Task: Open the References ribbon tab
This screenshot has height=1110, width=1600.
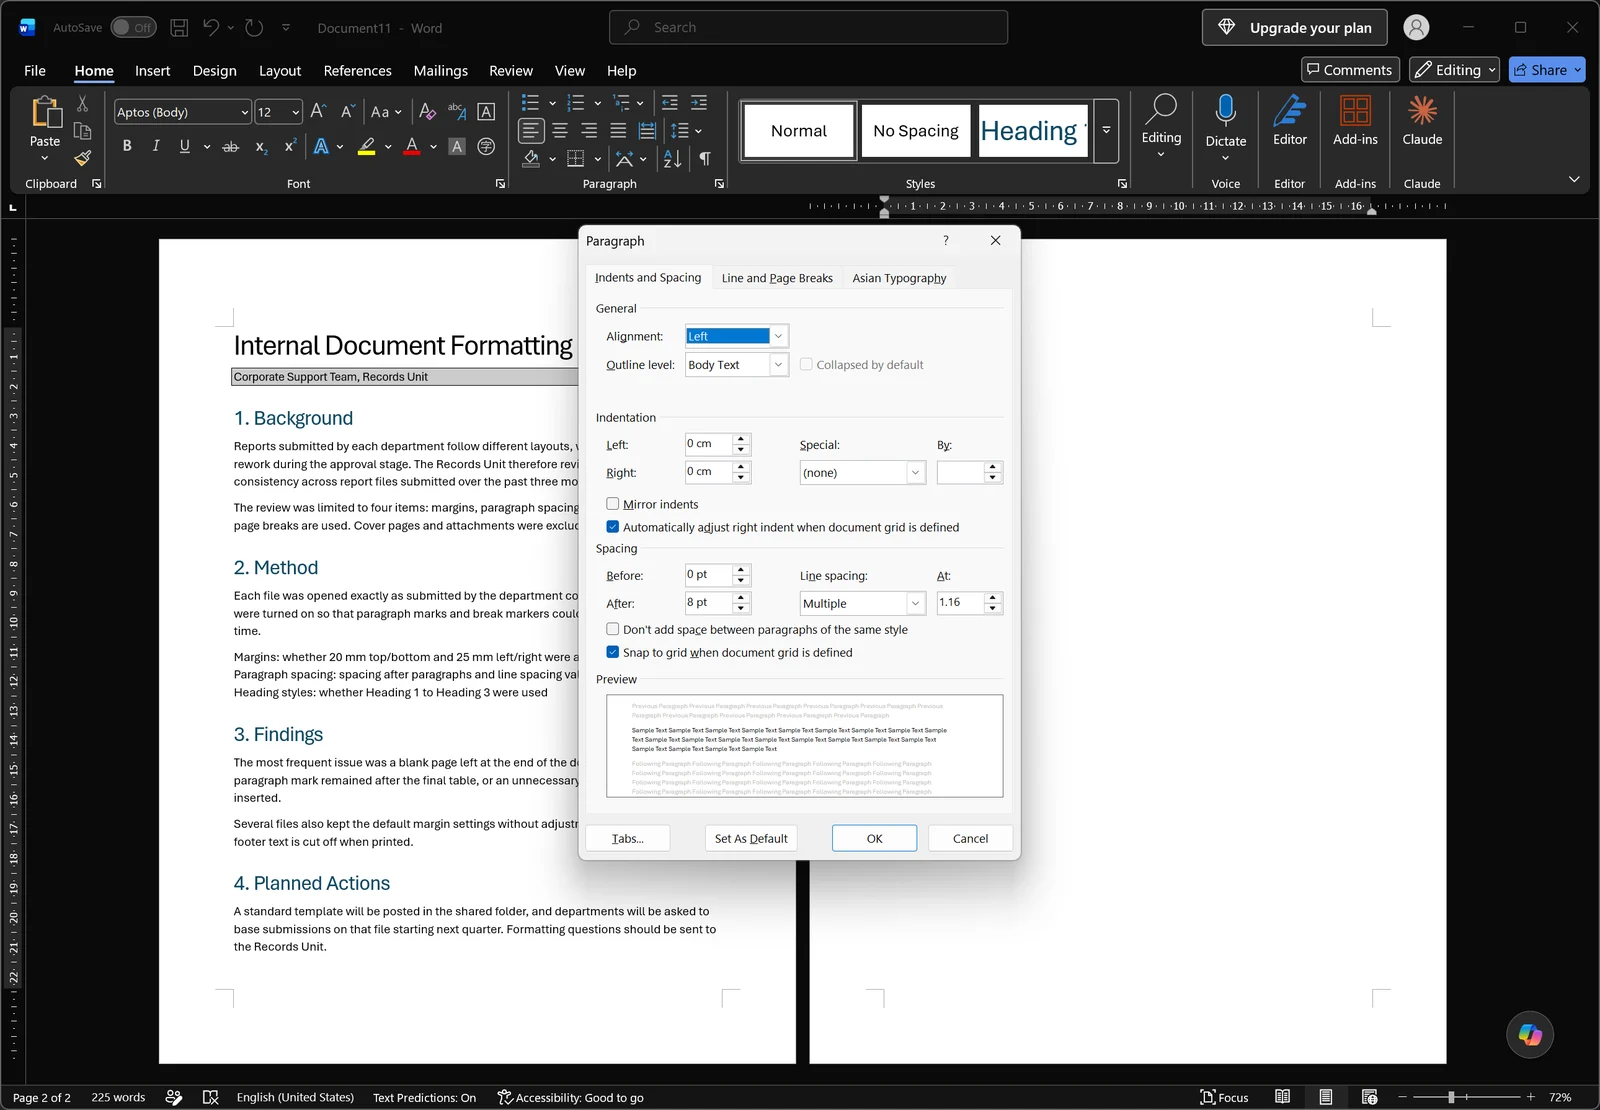Action: click(357, 70)
